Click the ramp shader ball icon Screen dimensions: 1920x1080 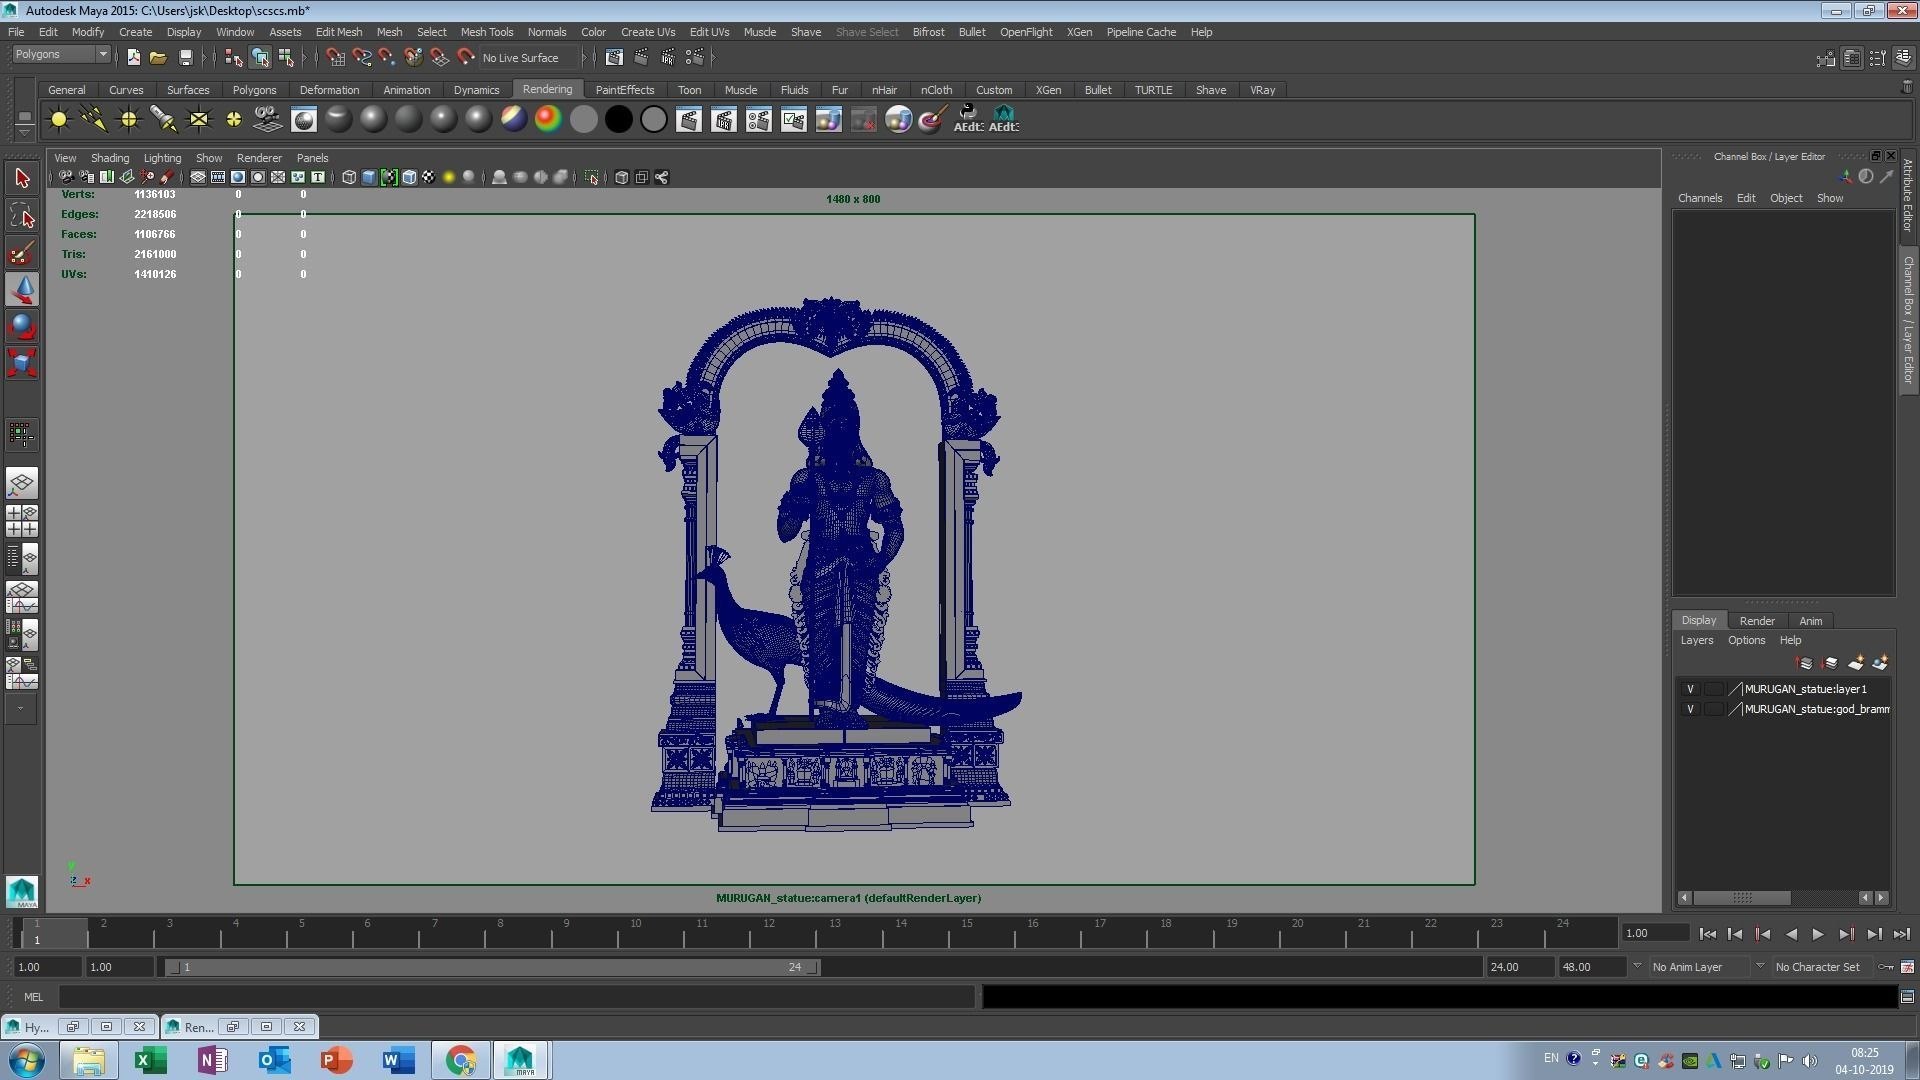[548, 120]
